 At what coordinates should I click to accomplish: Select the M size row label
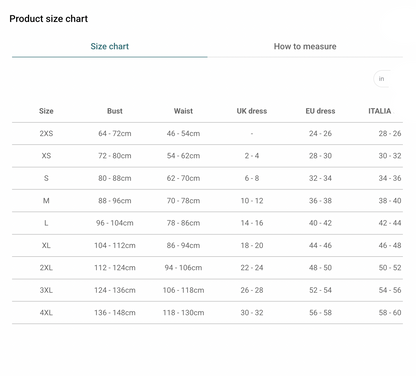click(46, 201)
